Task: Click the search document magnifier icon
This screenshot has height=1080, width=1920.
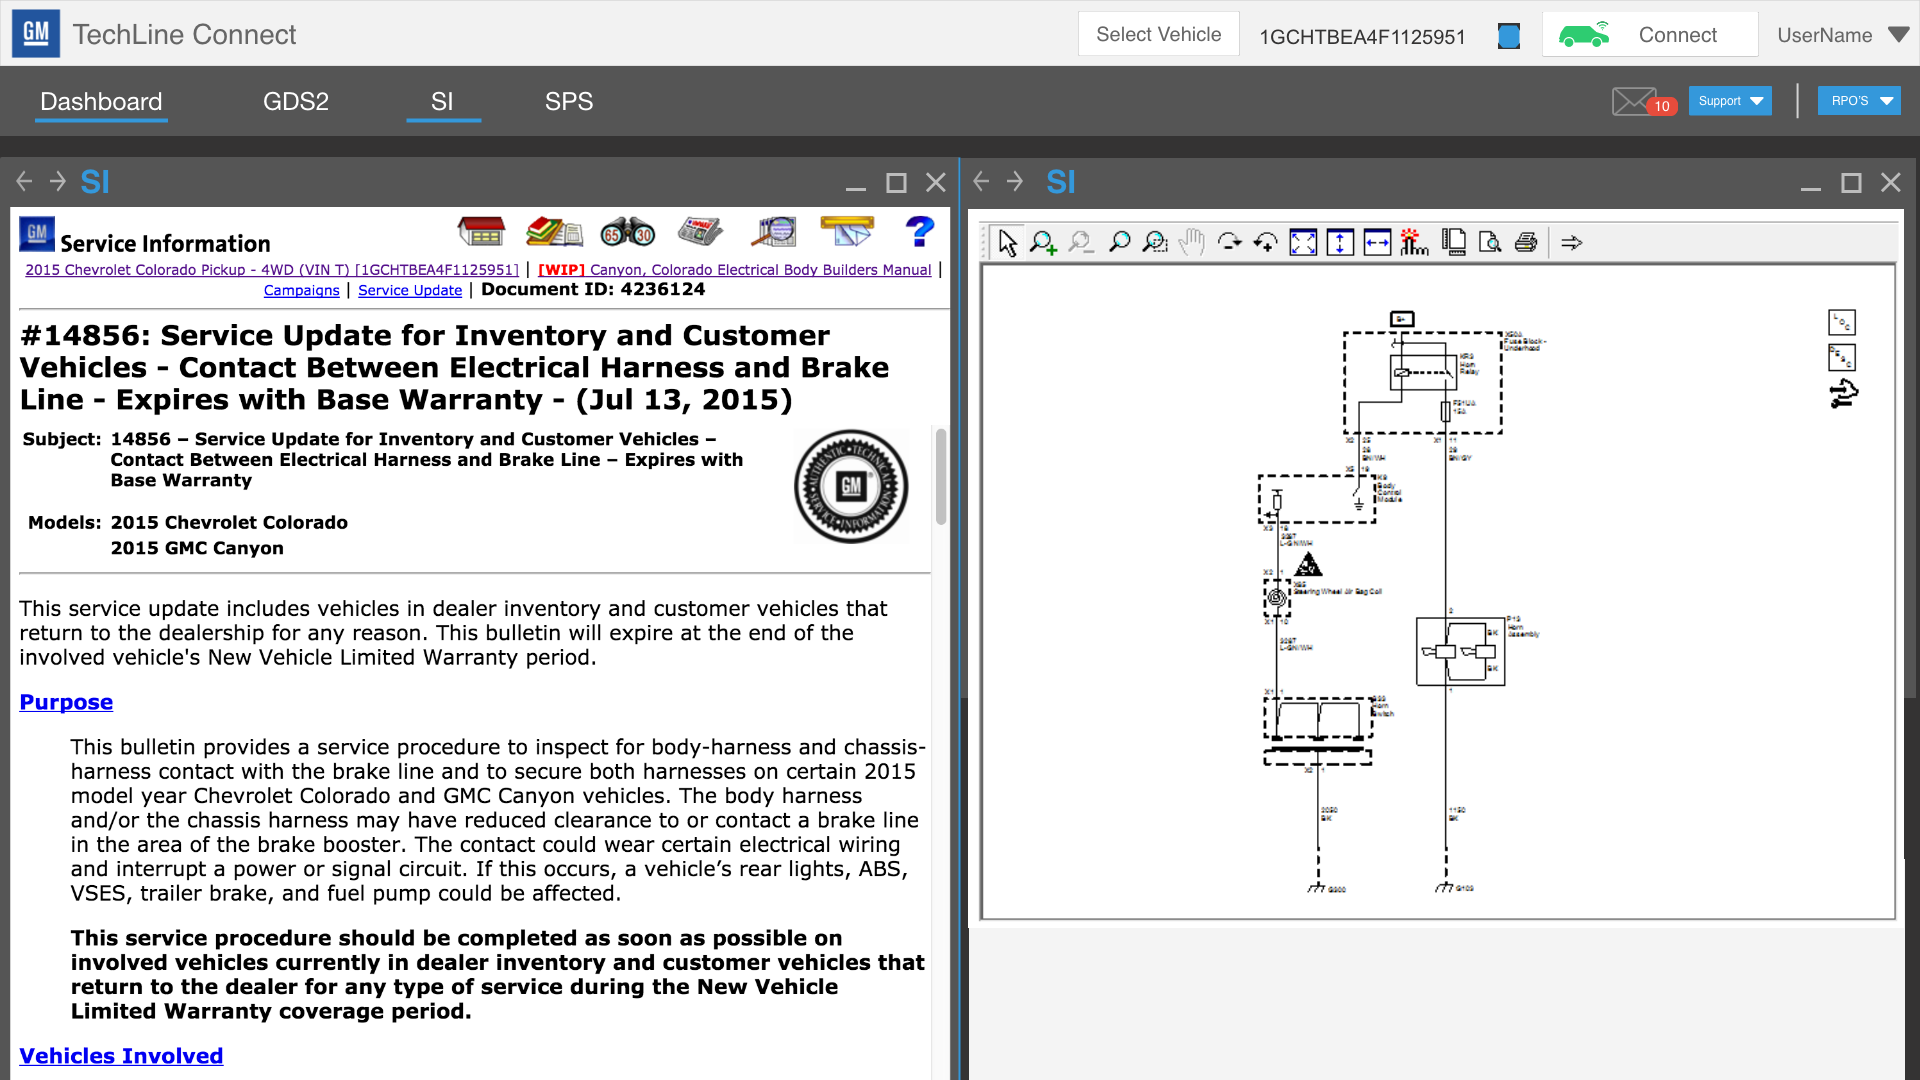Action: click(x=1490, y=243)
